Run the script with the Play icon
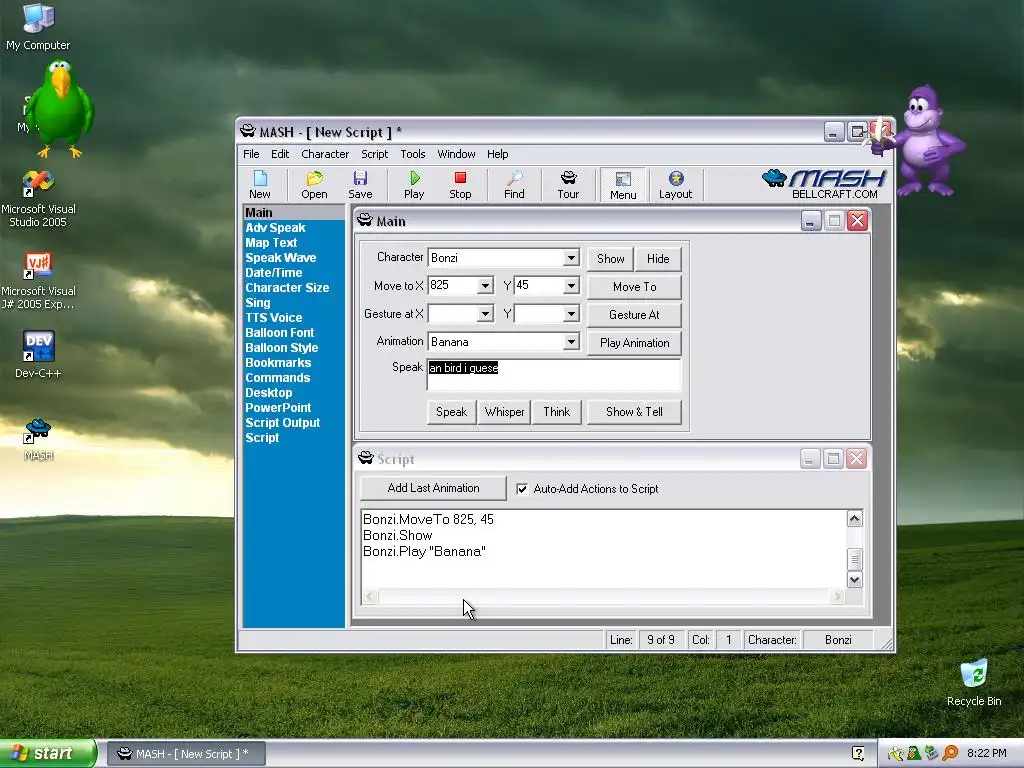This screenshot has height=768, width=1024. 414,184
